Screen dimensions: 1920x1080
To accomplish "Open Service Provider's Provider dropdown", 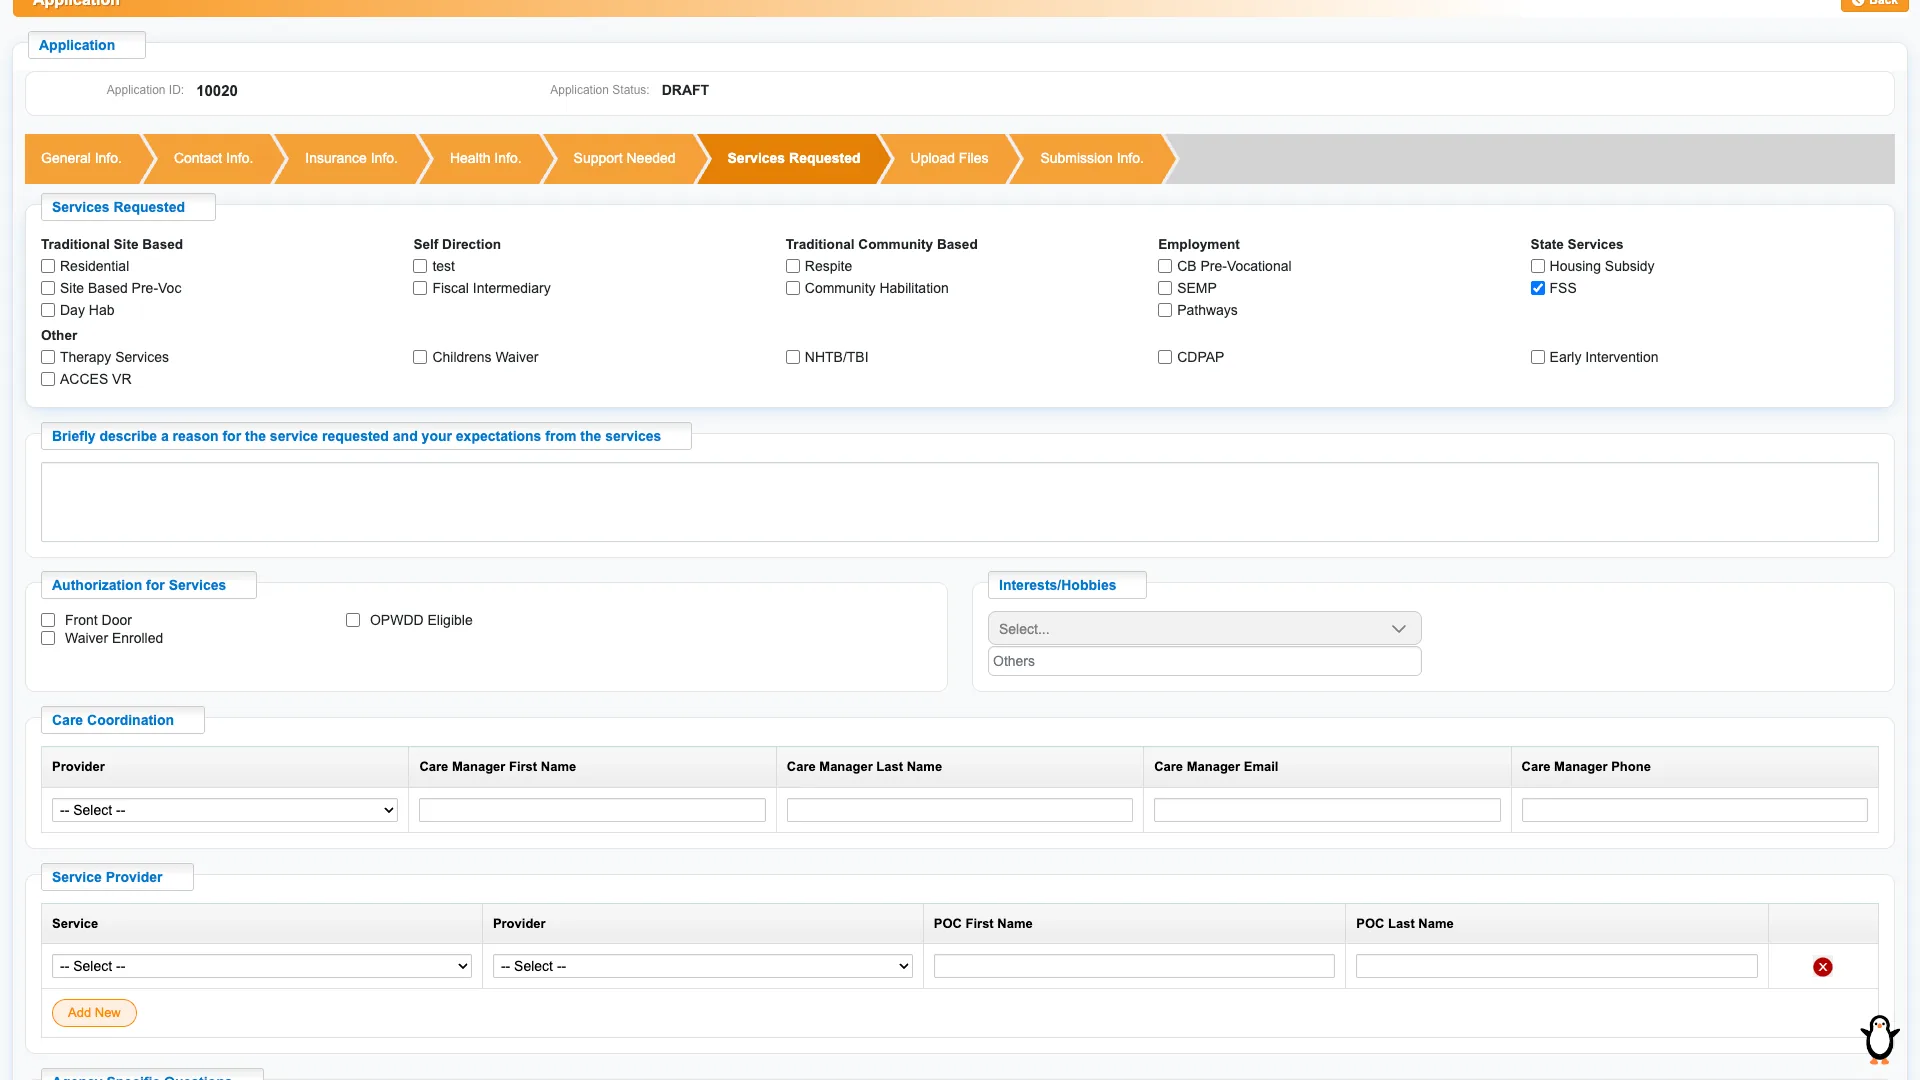I will tap(703, 966).
